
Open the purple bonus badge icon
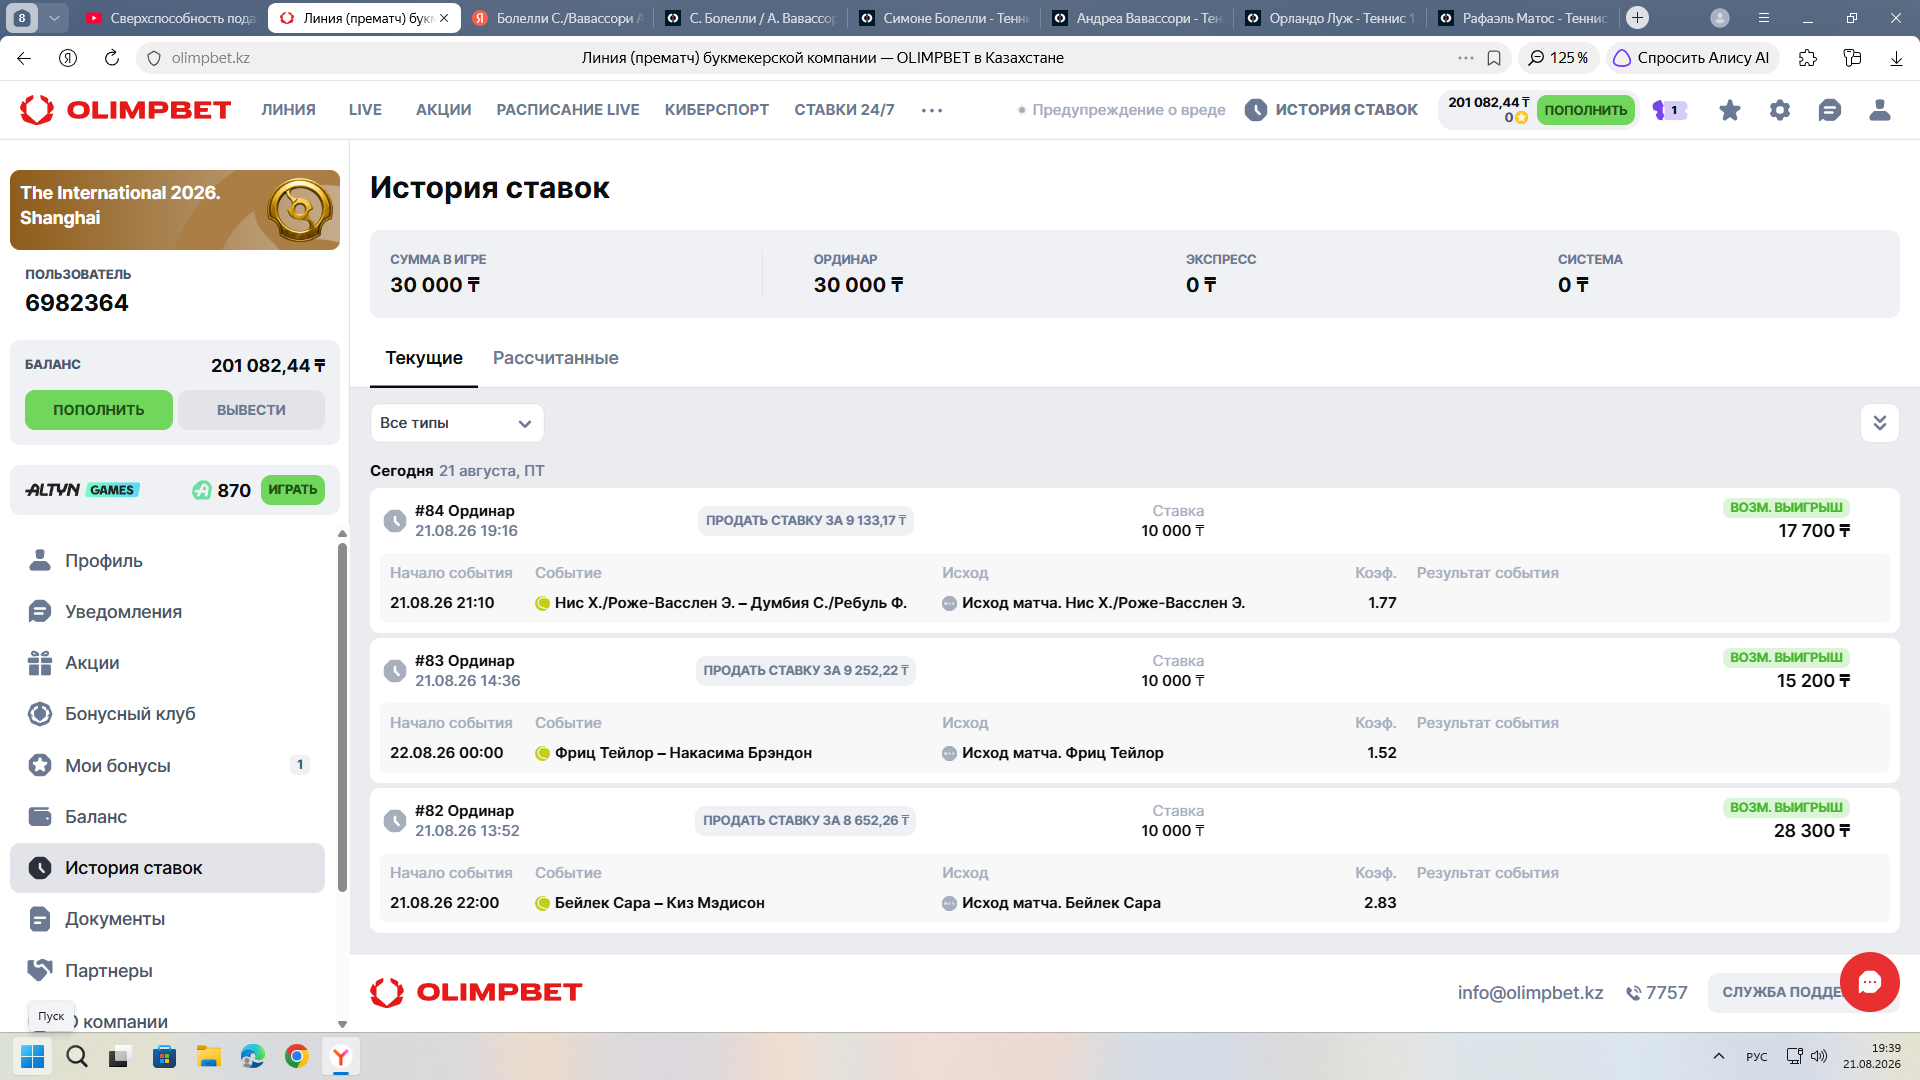click(x=1669, y=110)
